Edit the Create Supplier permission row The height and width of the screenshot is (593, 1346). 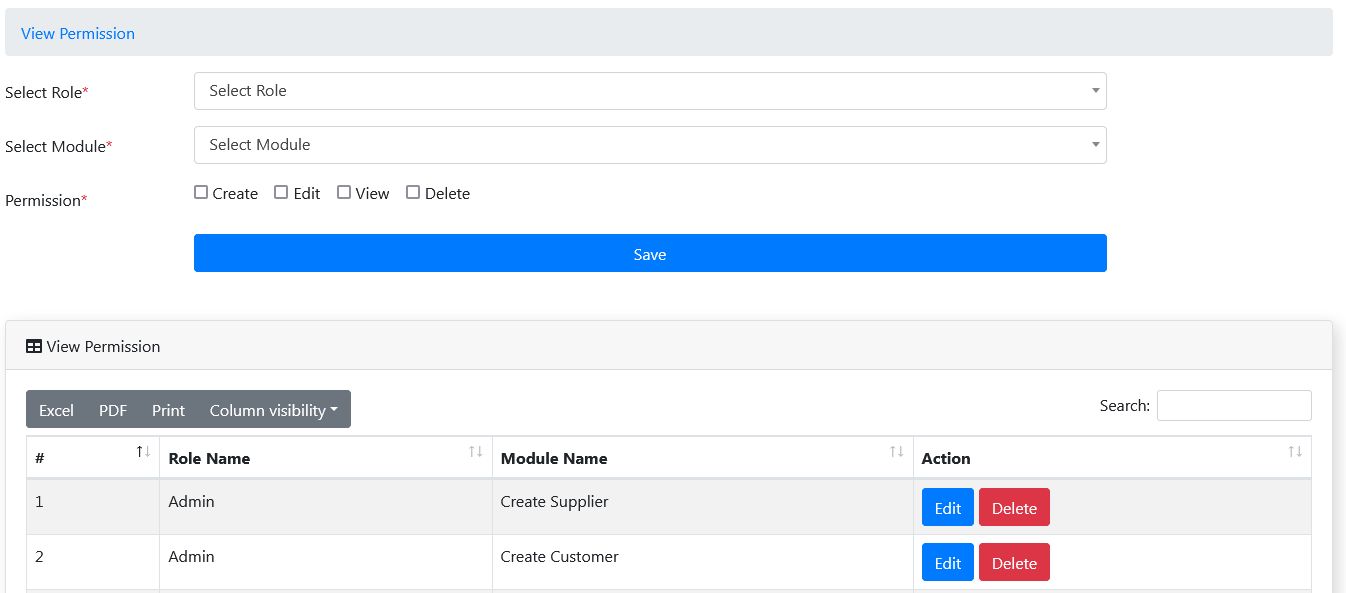tap(947, 508)
